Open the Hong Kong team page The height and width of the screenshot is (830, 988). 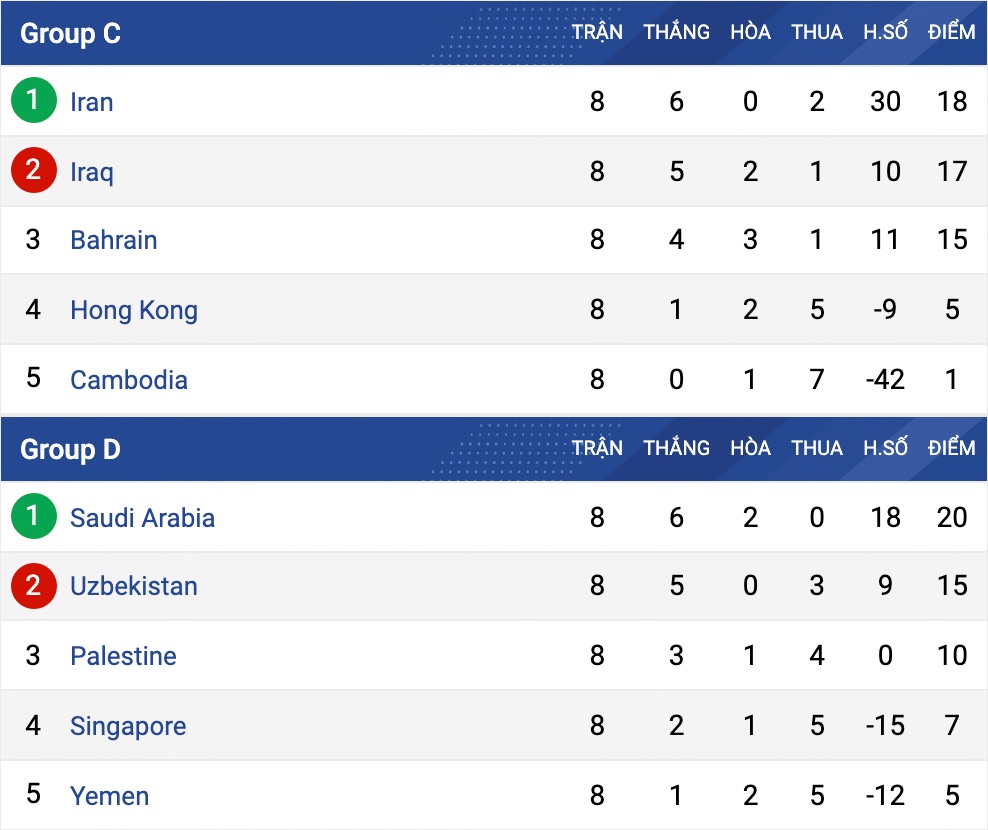[x=134, y=310]
